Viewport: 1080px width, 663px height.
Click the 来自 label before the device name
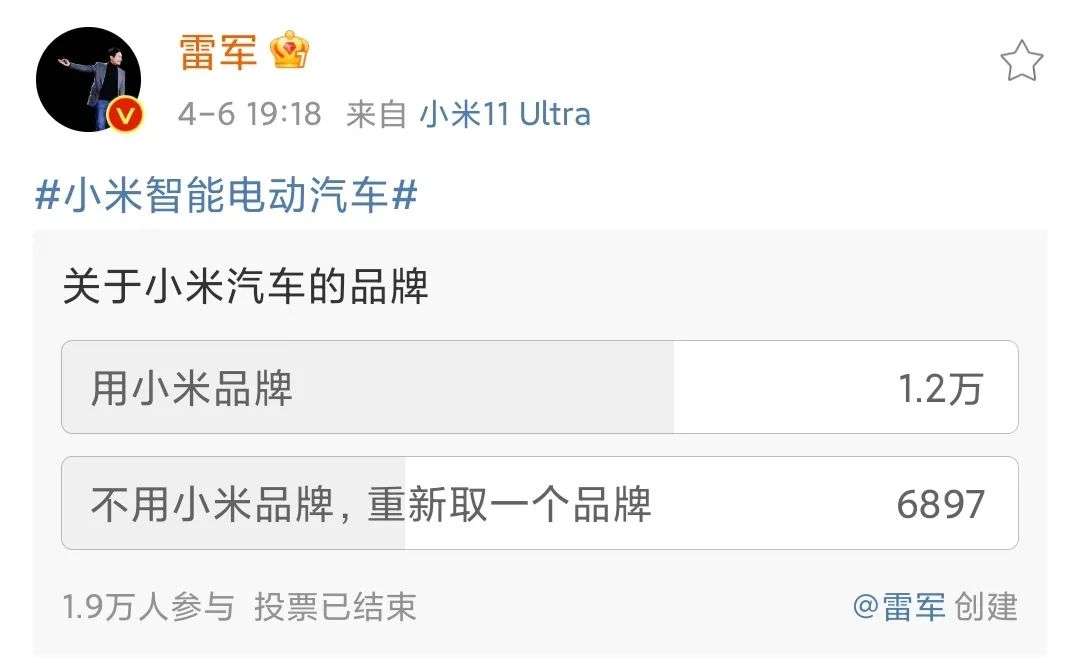tap(376, 114)
